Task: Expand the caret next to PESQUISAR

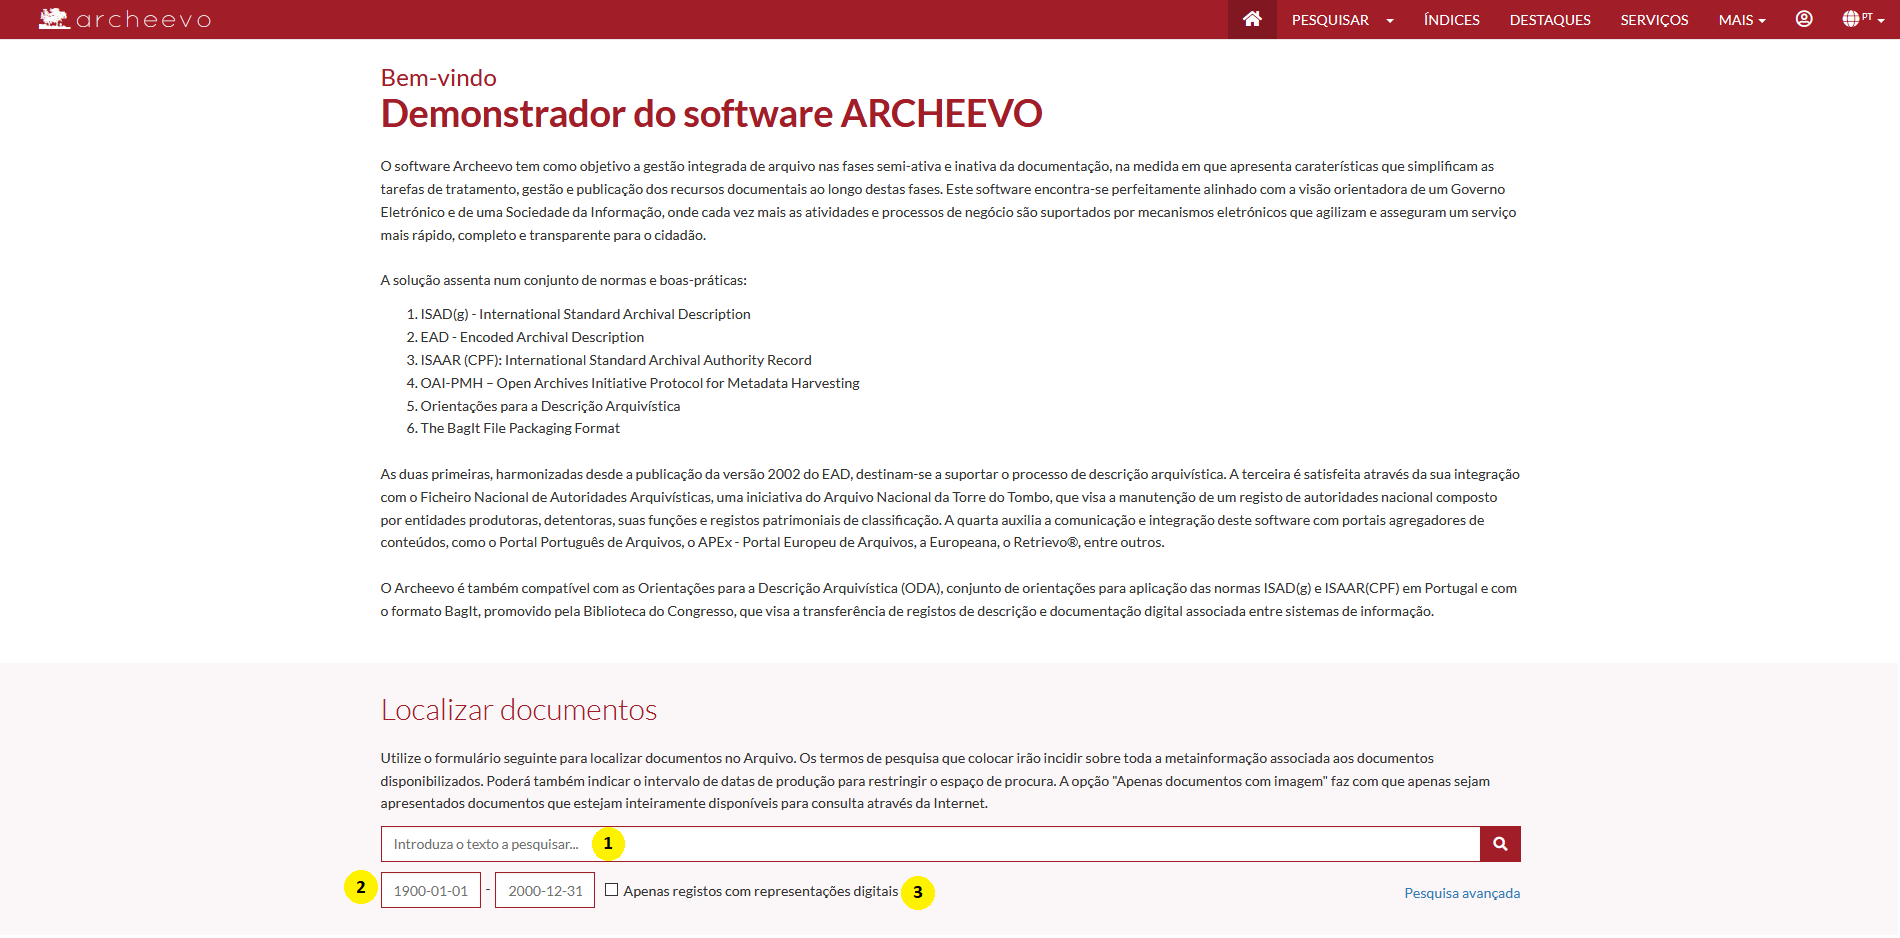Action: pyautogui.click(x=1390, y=21)
